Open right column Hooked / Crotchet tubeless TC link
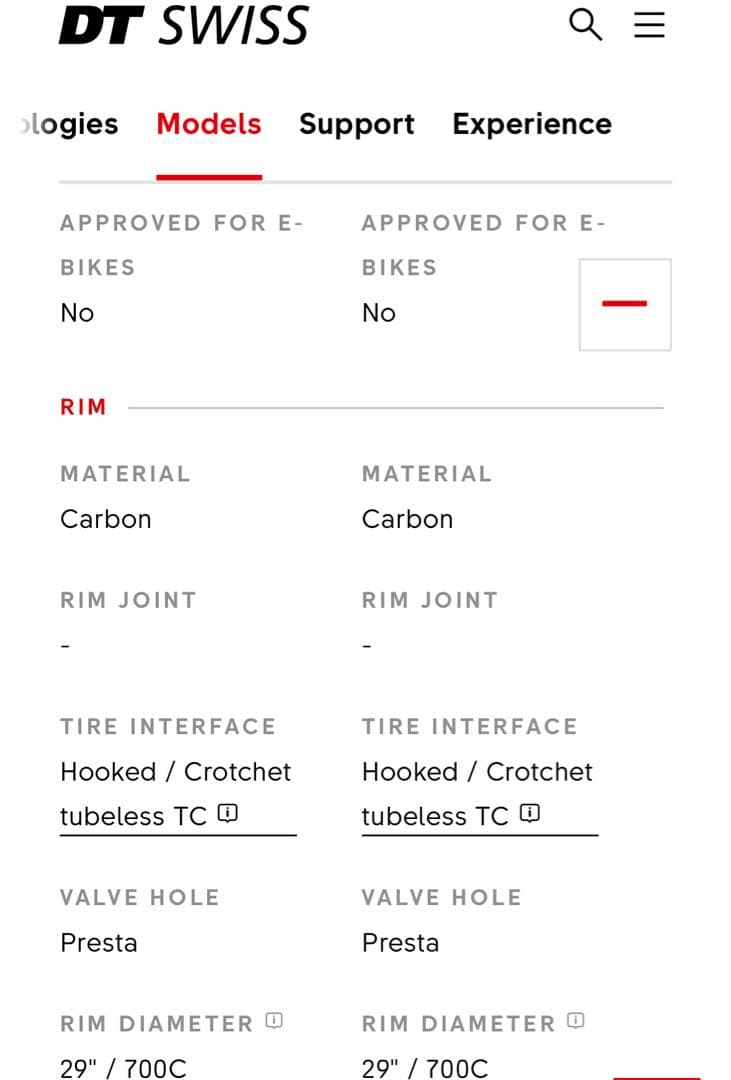731x1080 pixels. click(478, 794)
